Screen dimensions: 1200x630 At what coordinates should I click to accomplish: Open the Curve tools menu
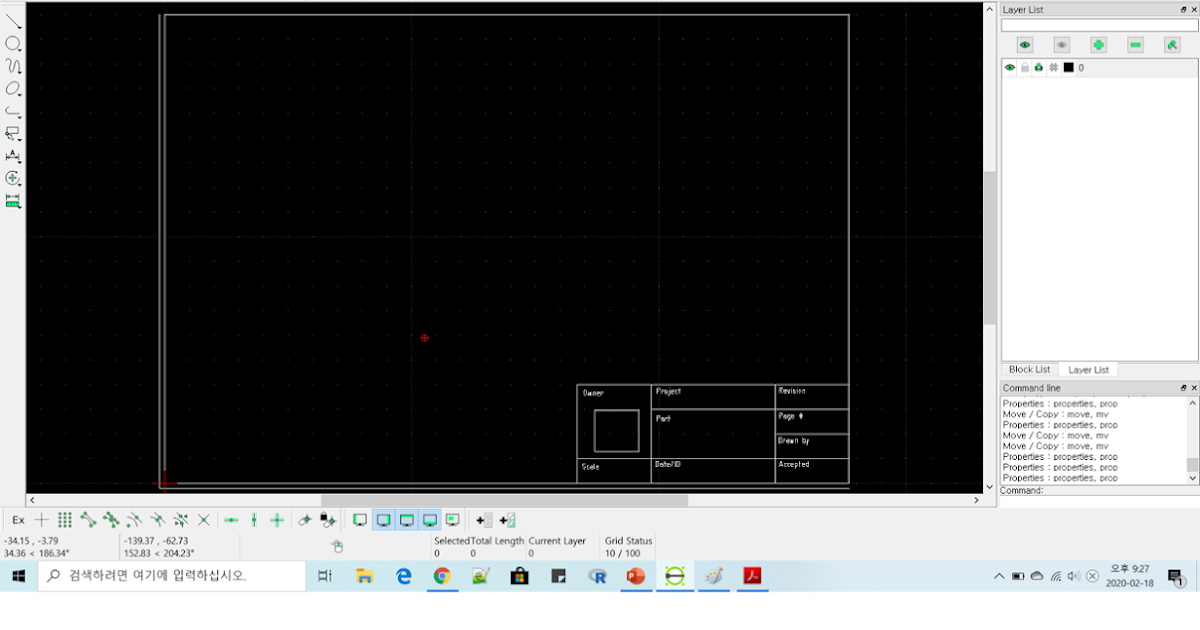coord(13,66)
